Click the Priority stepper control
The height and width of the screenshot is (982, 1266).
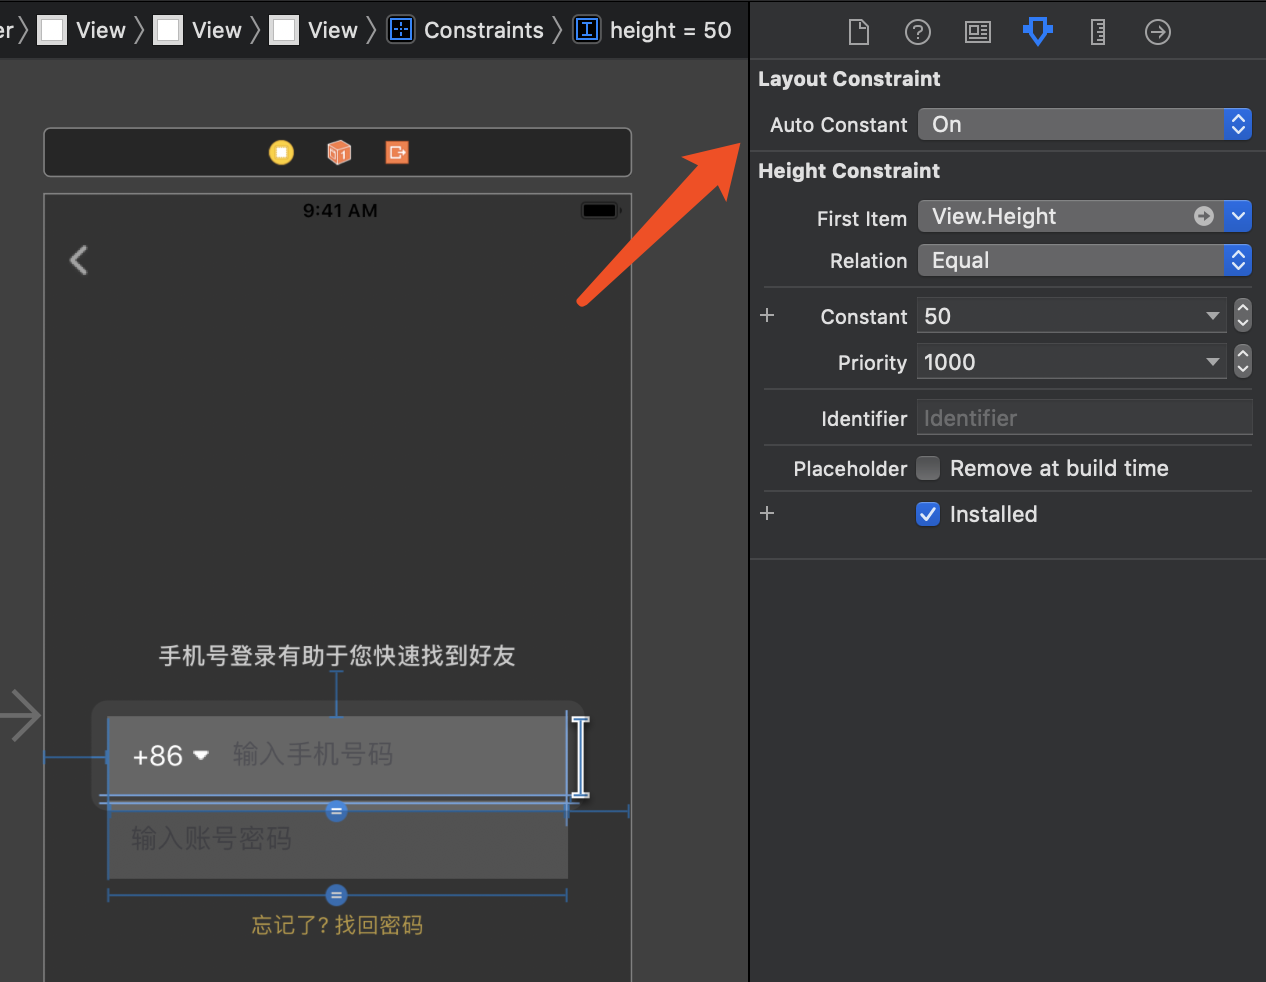1243,362
